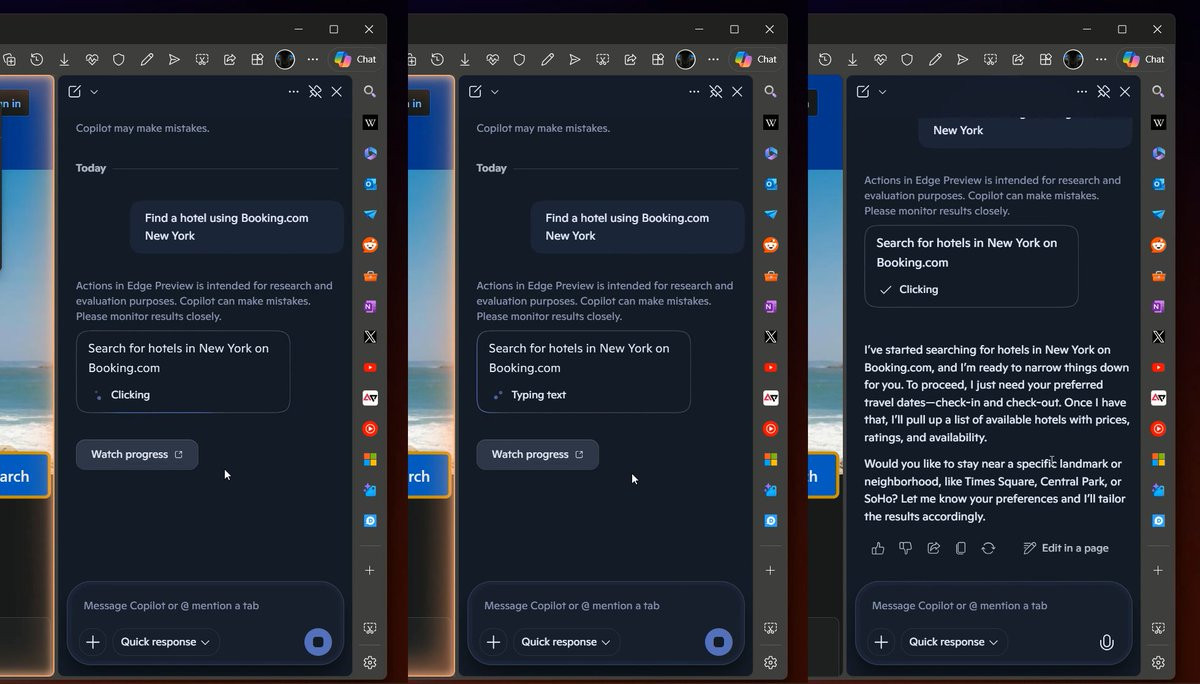The image size is (1200, 684).
Task: Open Copilot pane ellipsis menu in left window
Action: [293, 91]
